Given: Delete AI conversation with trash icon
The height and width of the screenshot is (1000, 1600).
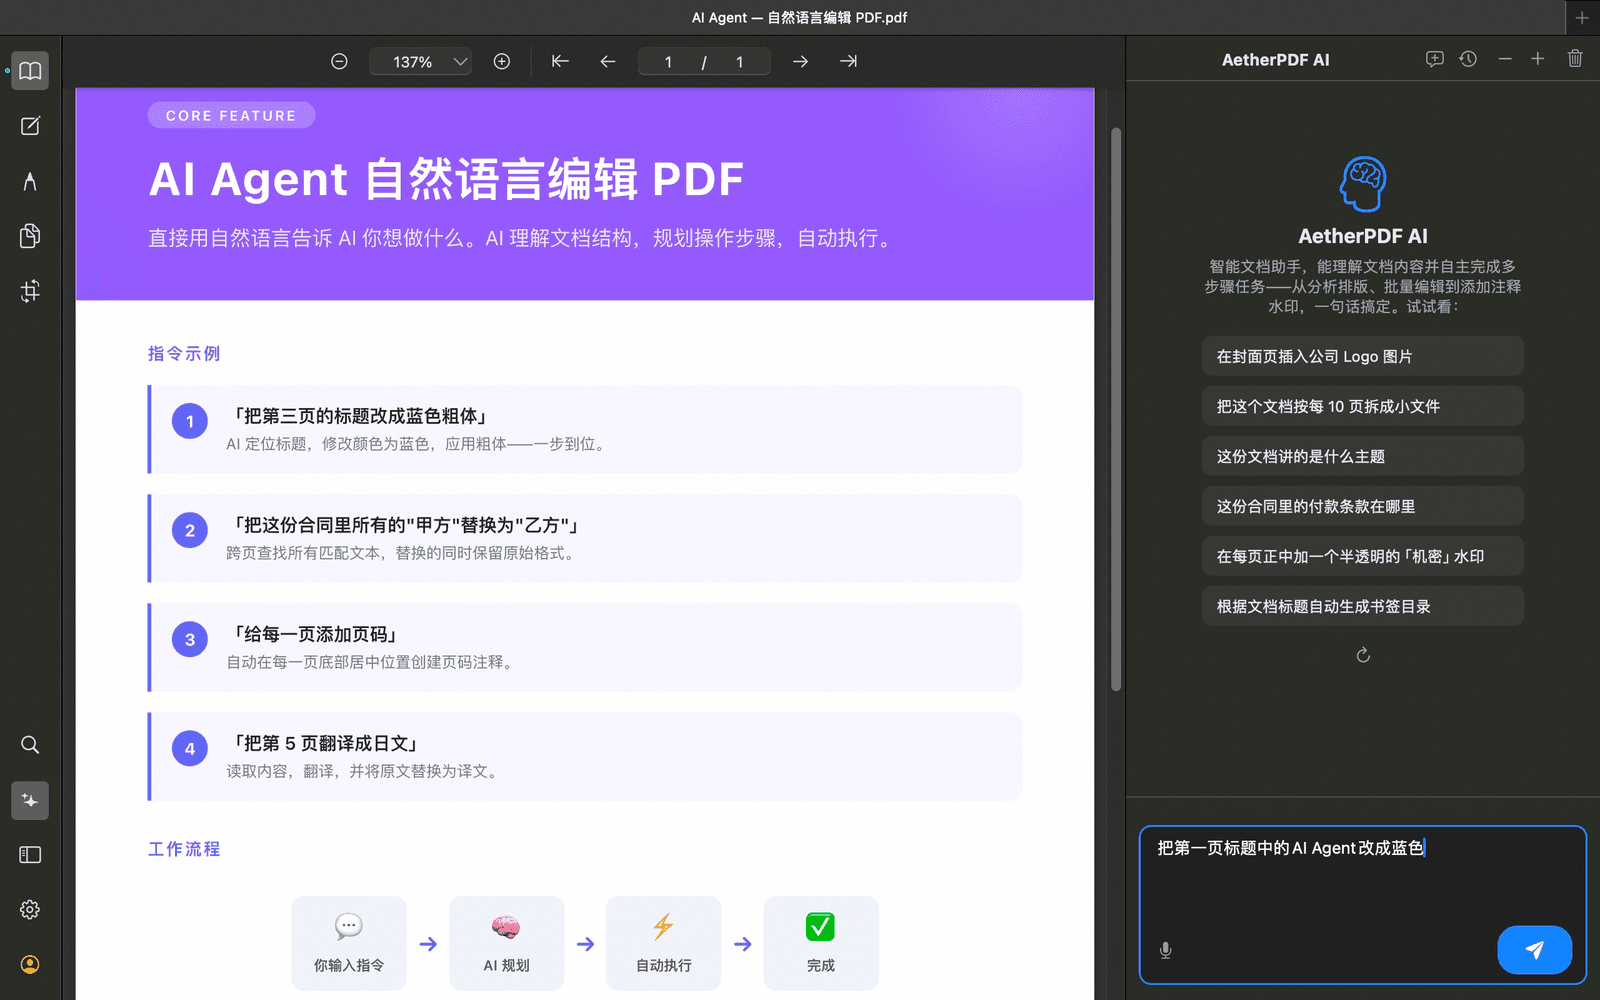Looking at the screenshot, I should pos(1575,59).
